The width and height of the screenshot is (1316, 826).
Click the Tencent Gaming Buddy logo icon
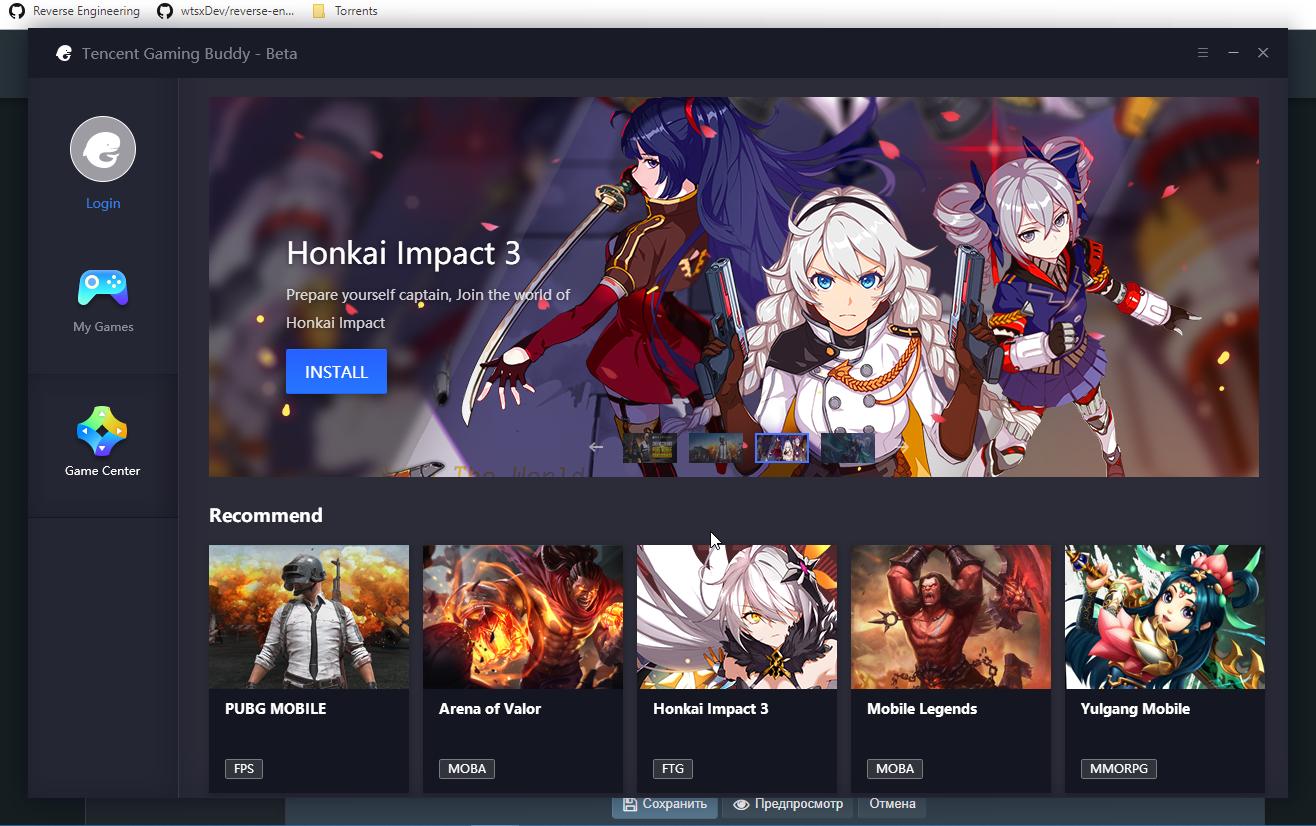click(64, 53)
